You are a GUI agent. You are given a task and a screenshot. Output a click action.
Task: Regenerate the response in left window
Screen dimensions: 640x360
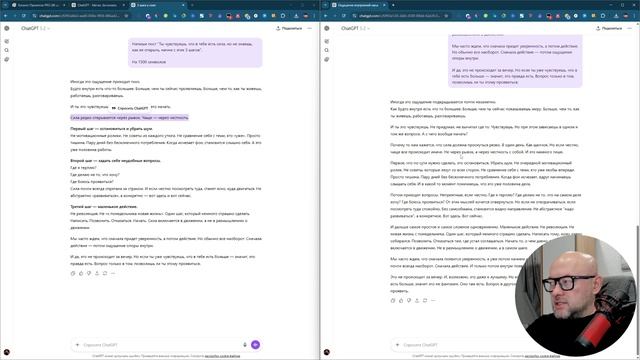105,273
